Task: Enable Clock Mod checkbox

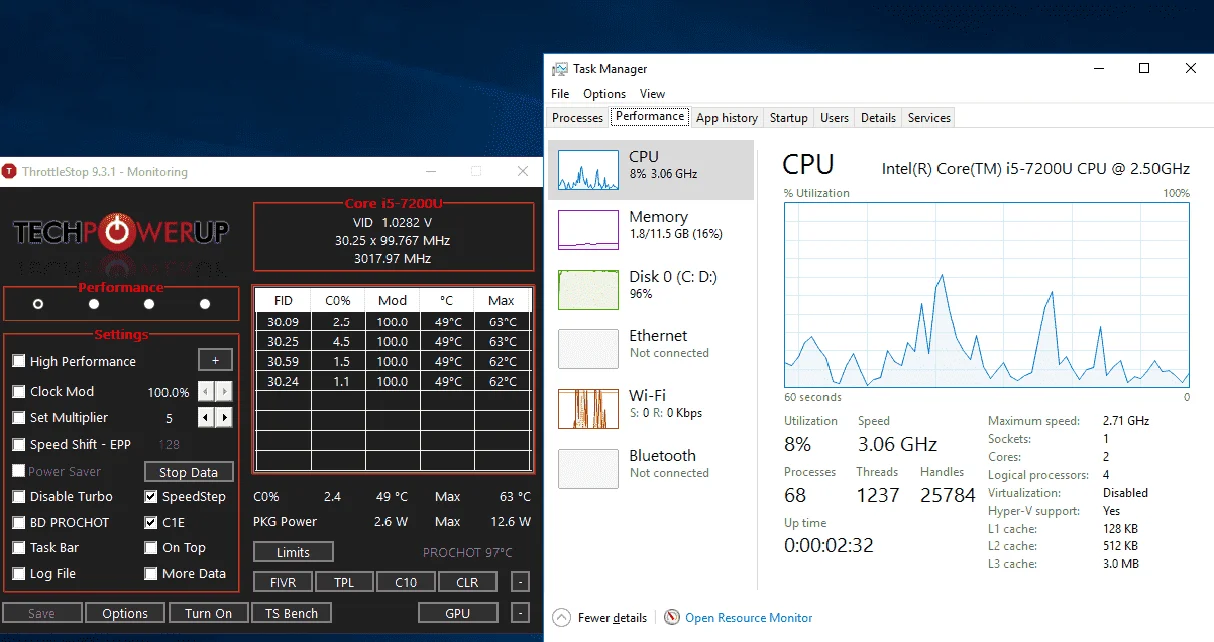Action: tap(19, 391)
